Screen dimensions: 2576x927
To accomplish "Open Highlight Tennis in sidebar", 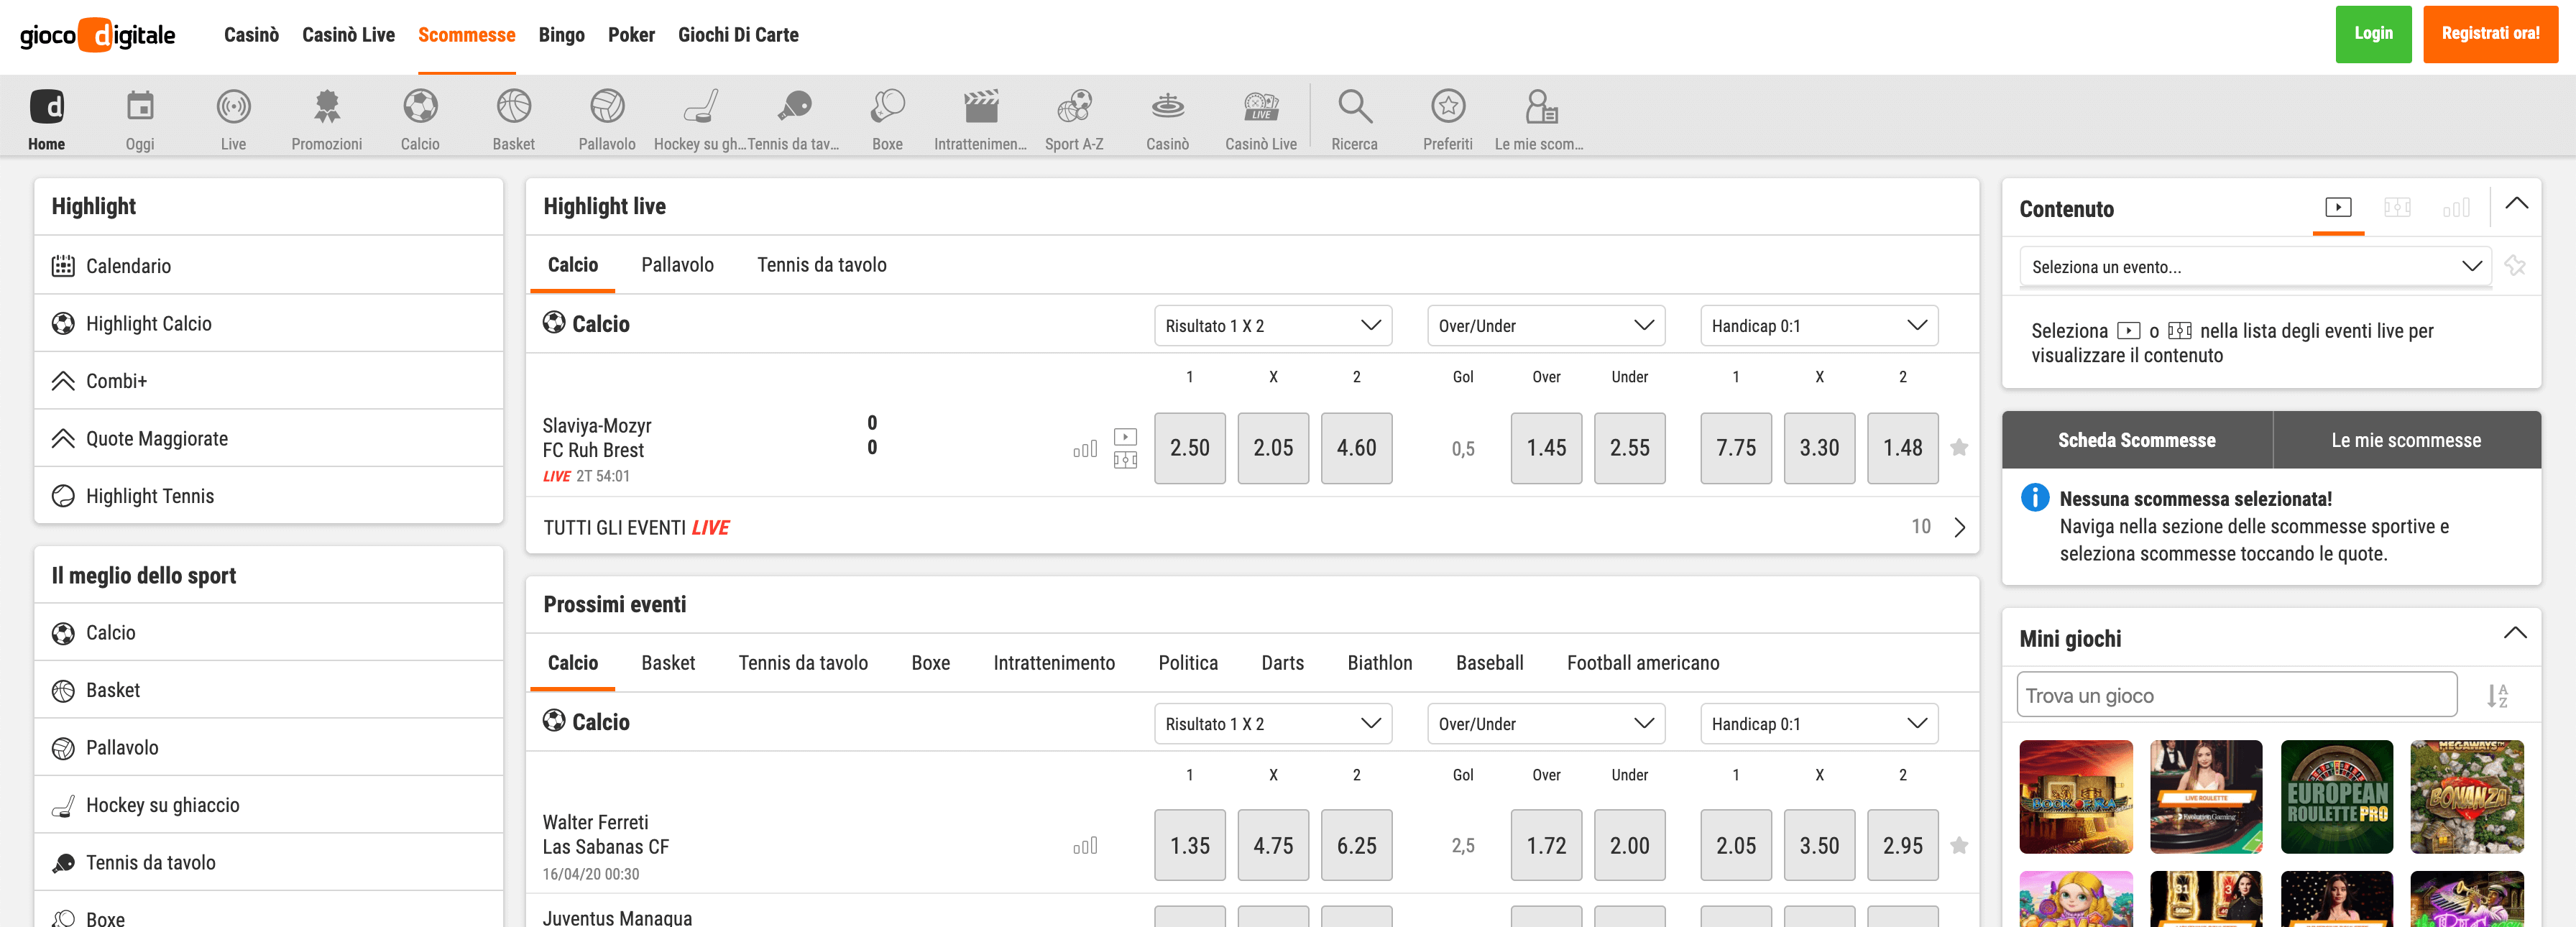I will coord(268,496).
